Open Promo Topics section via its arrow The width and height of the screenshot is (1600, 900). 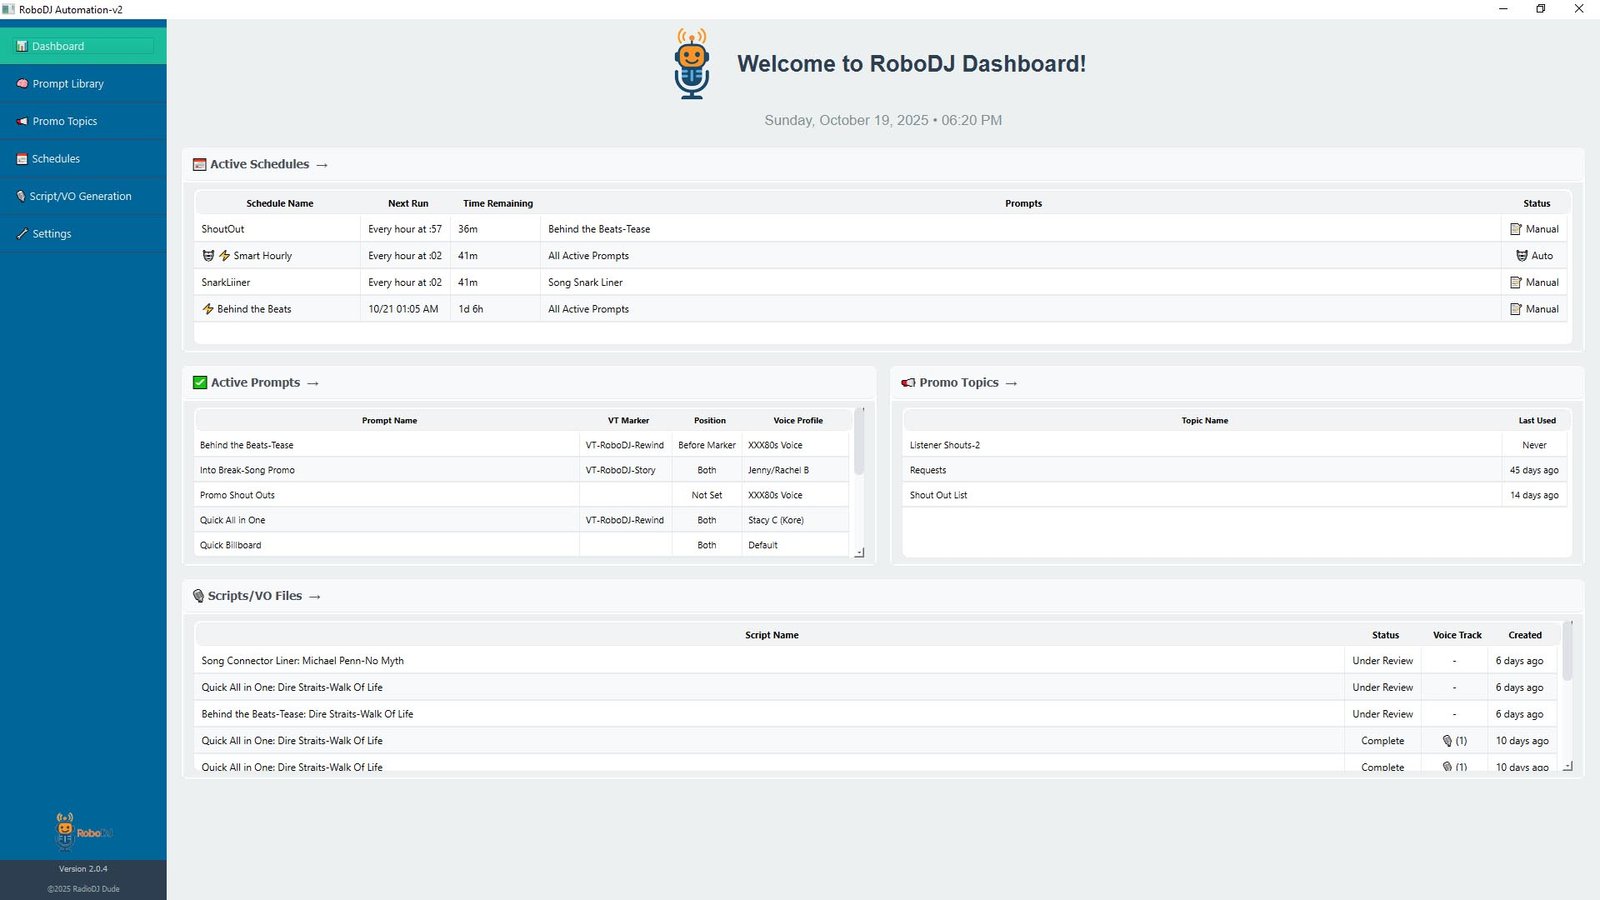pos(1012,382)
